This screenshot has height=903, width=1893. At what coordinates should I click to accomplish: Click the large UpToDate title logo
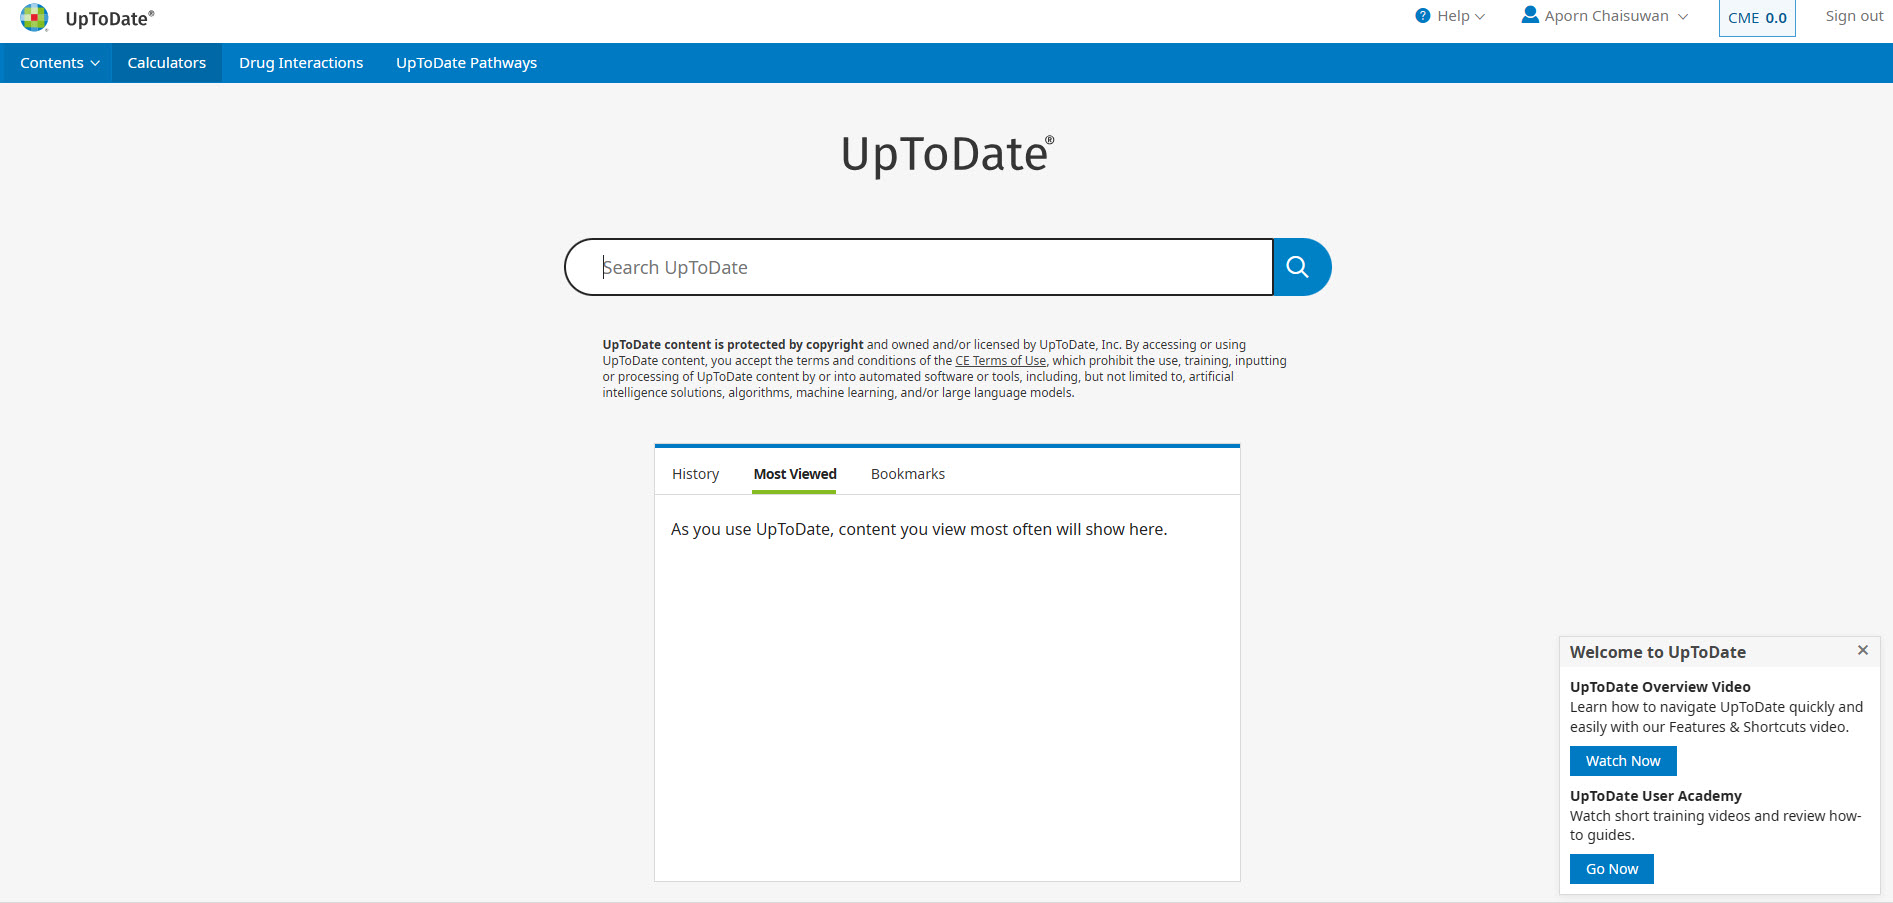(947, 155)
